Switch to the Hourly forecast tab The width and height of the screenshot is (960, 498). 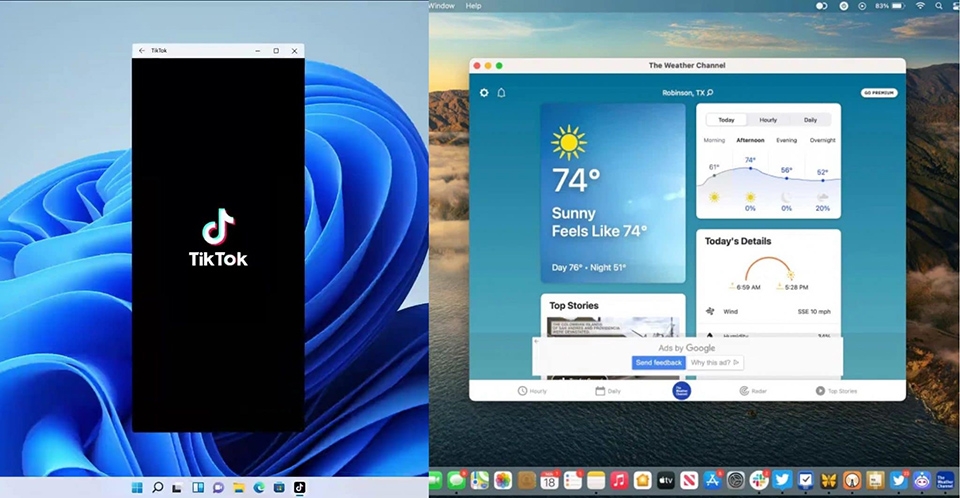click(x=768, y=120)
